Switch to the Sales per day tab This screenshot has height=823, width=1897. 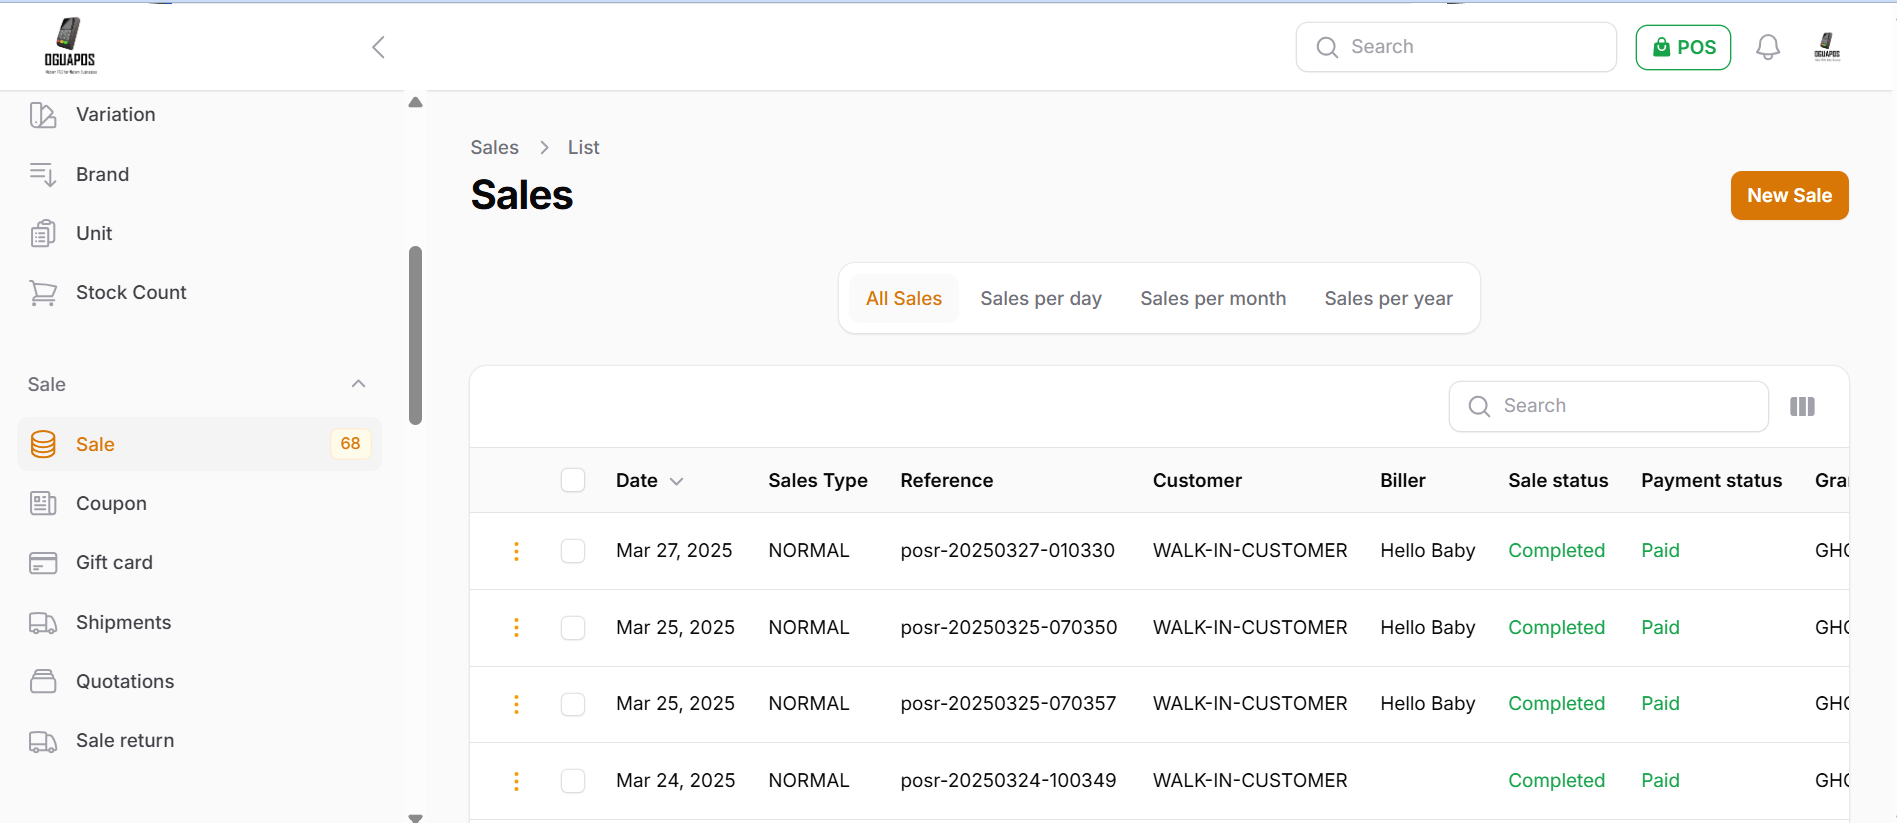coord(1040,299)
